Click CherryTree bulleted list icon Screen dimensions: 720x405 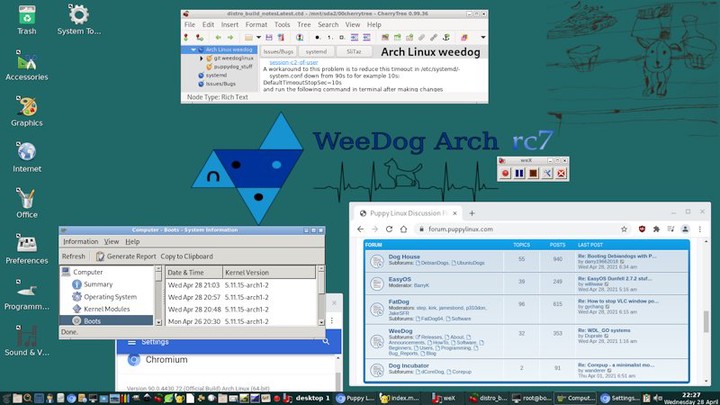(x=317, y=37)
